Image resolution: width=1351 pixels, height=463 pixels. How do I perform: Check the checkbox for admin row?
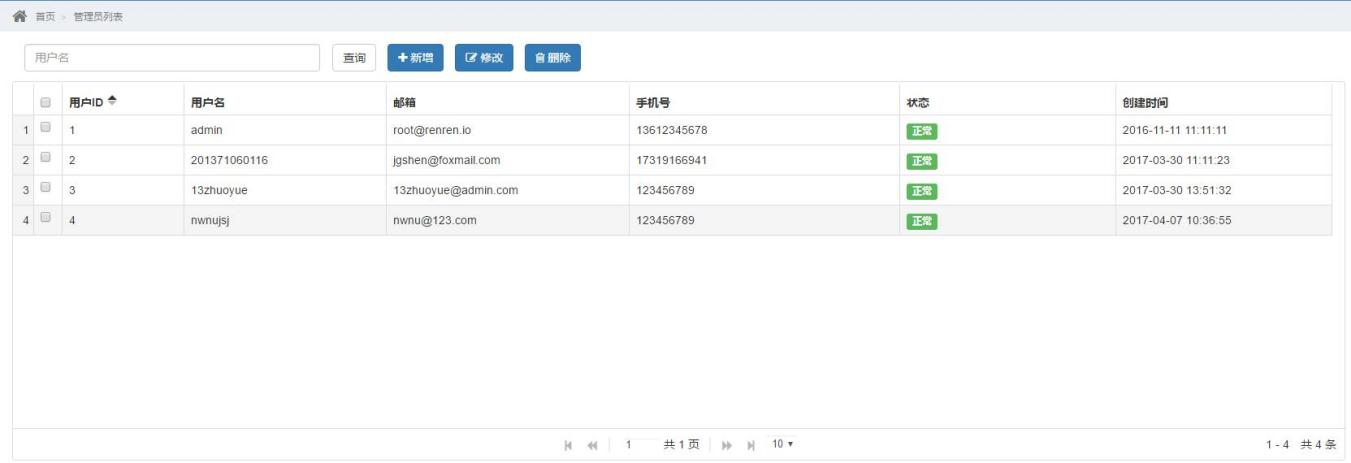45,128
